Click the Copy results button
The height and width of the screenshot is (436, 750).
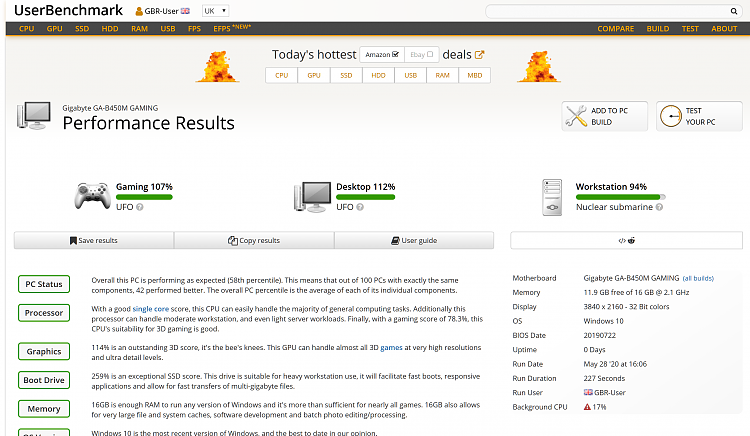coord(254,240)
